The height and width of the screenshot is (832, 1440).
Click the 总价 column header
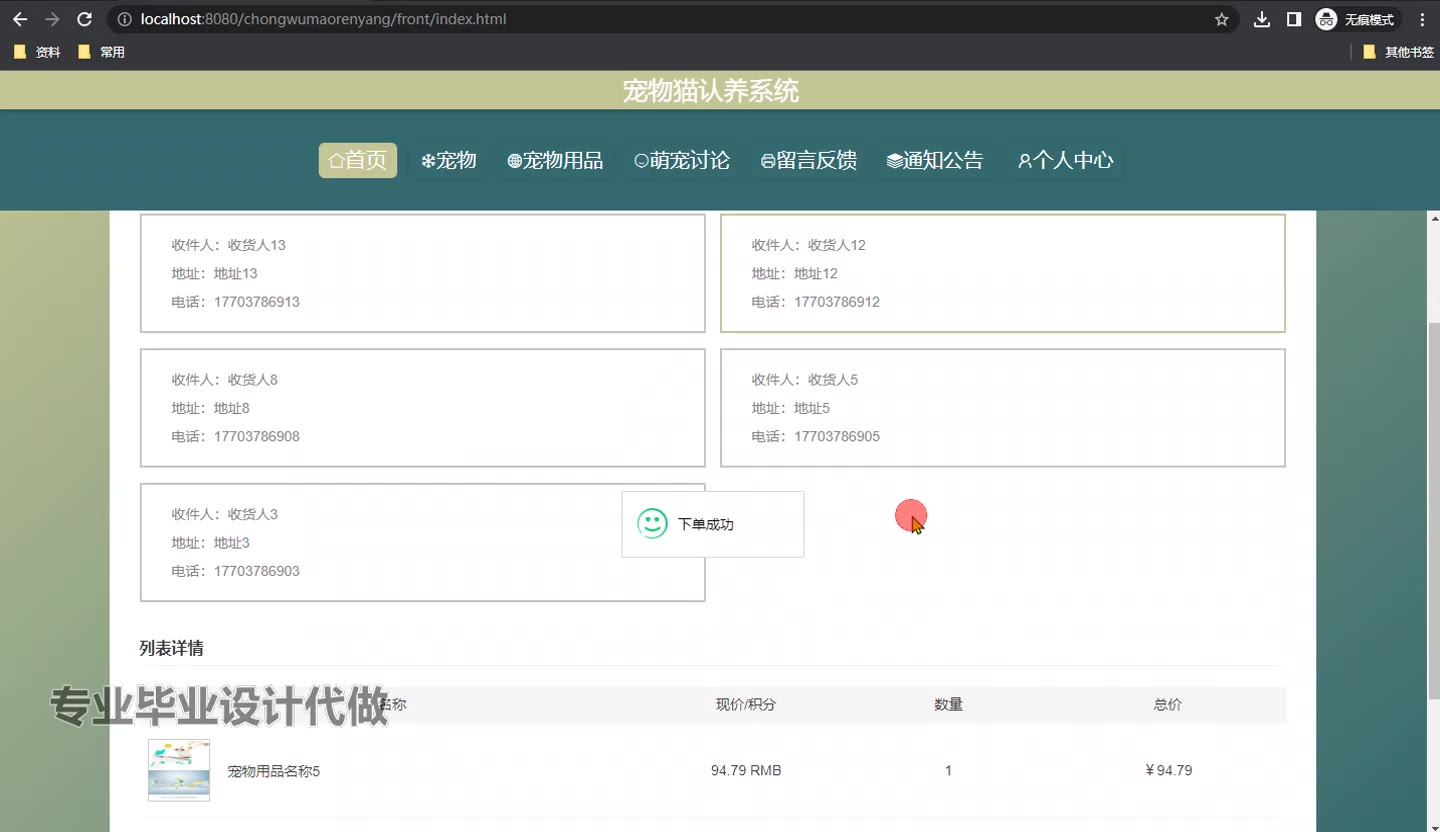(1168, 704)
